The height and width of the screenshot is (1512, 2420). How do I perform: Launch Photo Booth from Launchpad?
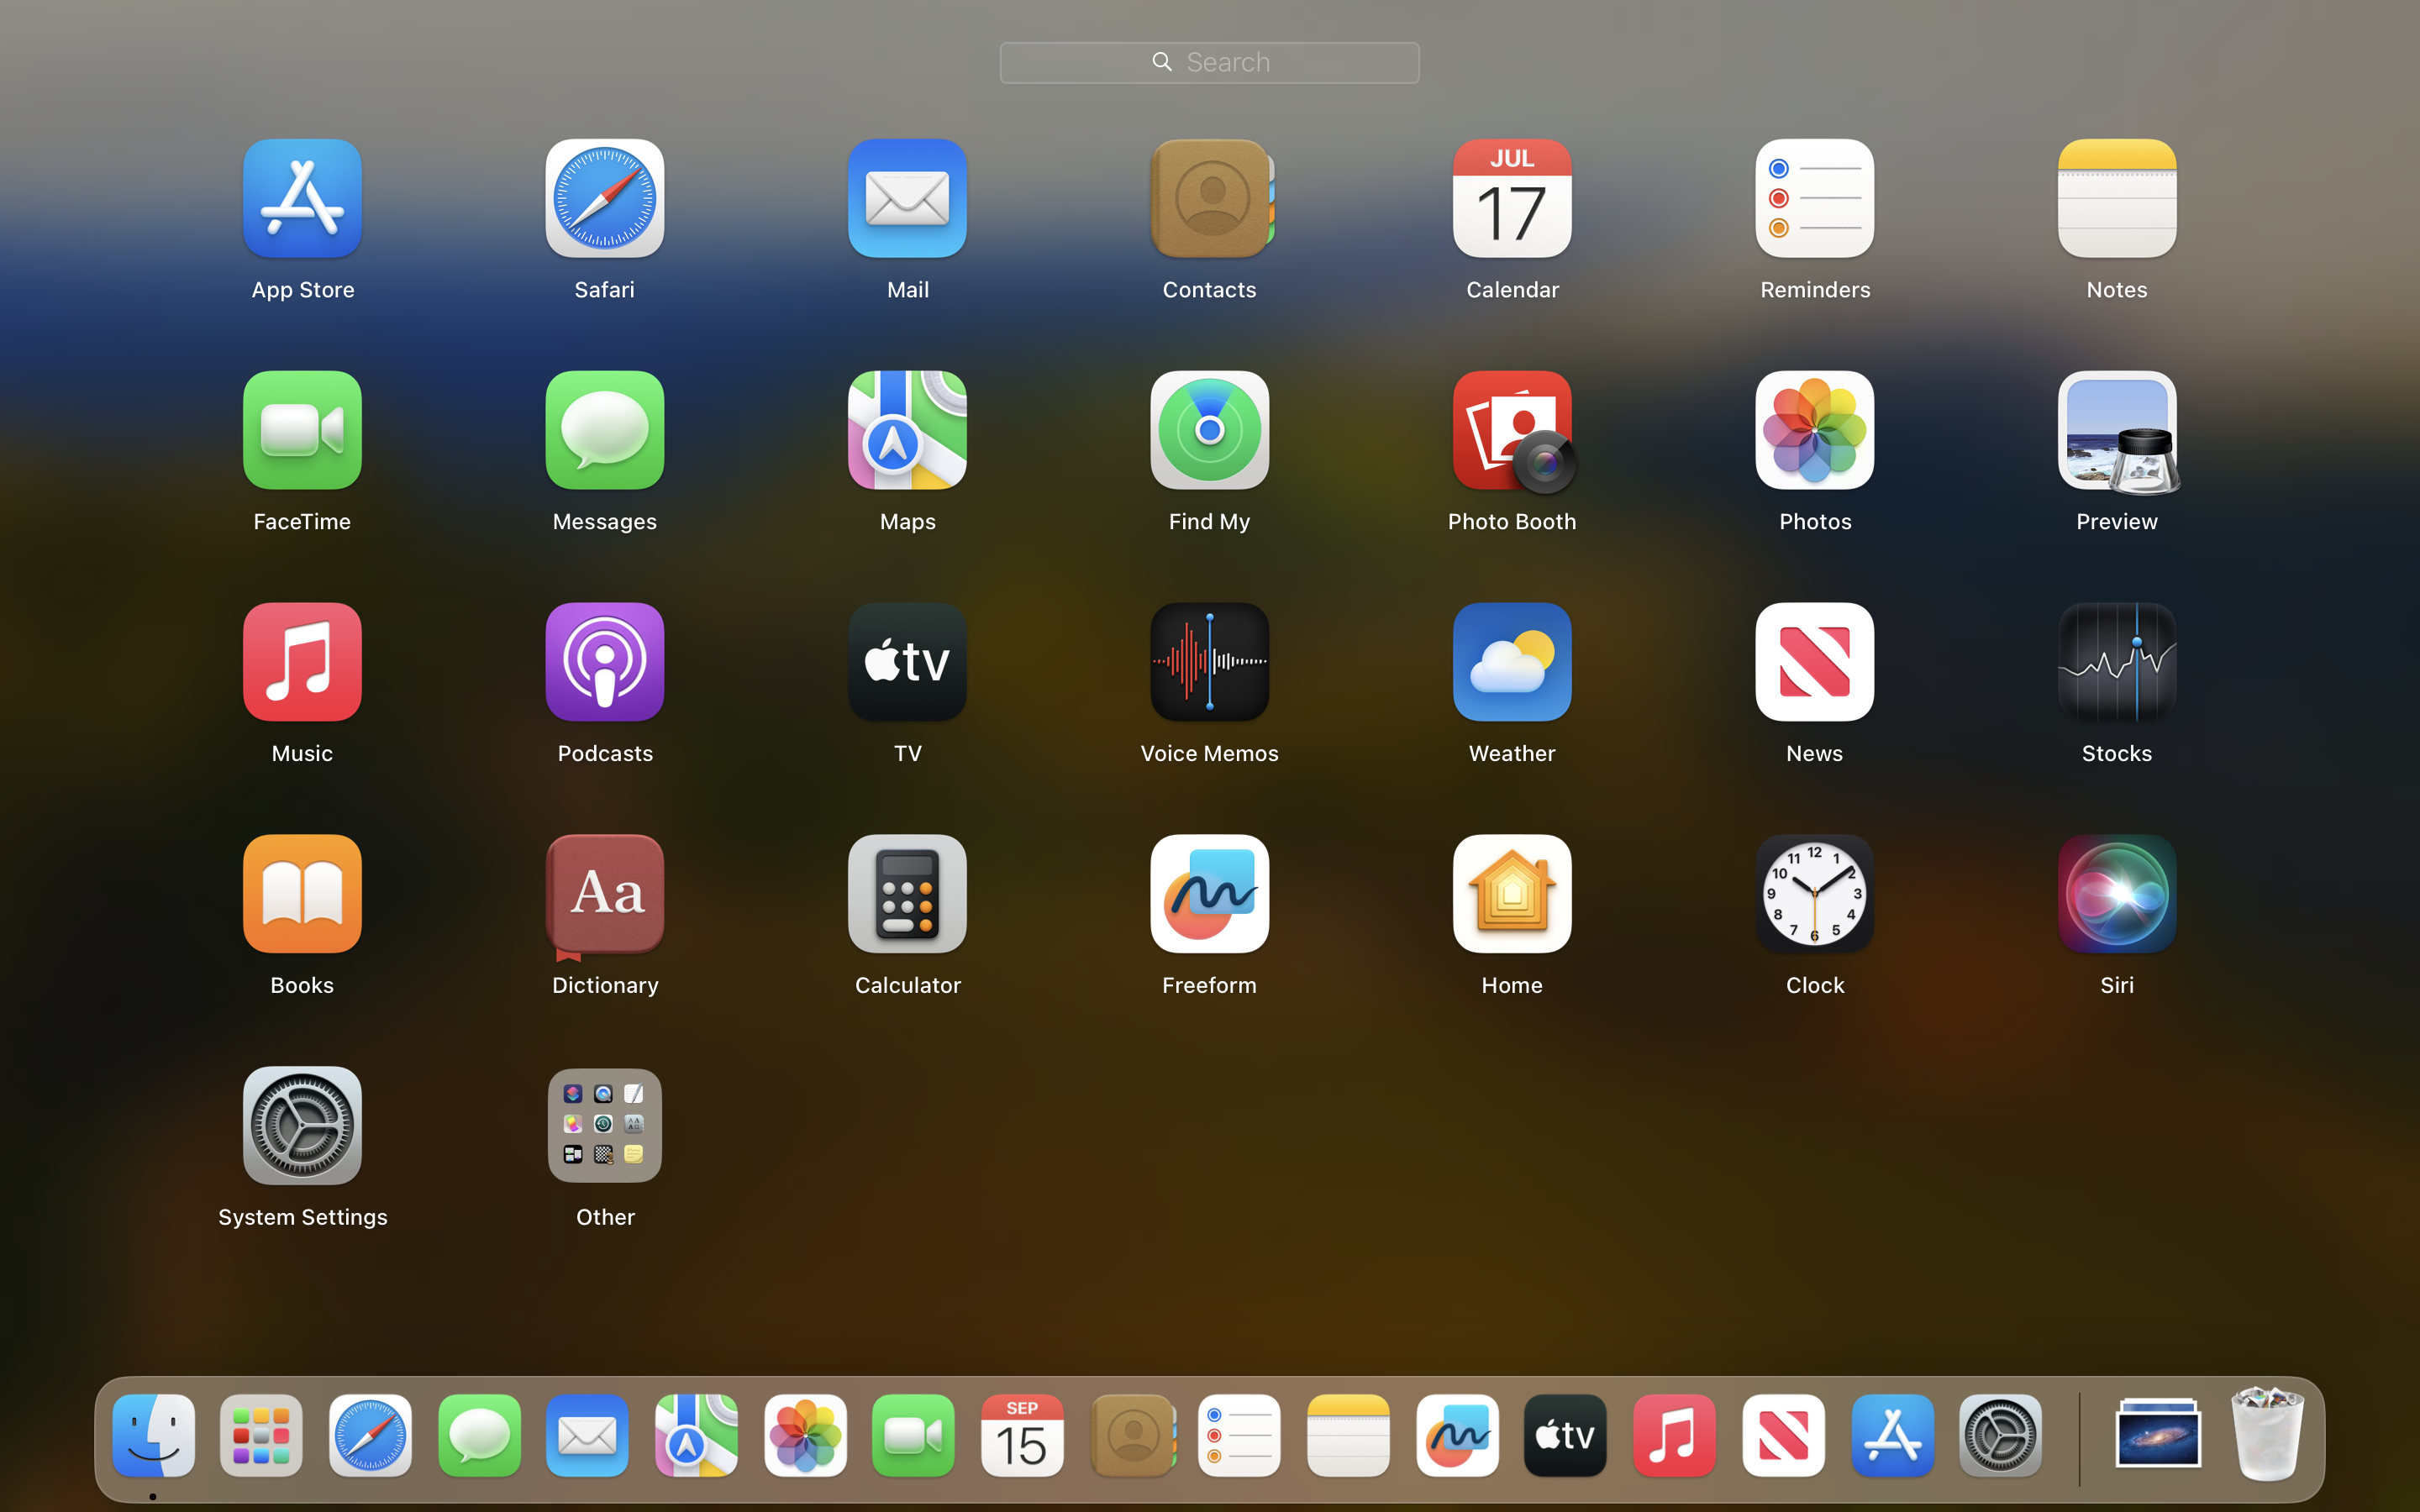(1511, 431)
